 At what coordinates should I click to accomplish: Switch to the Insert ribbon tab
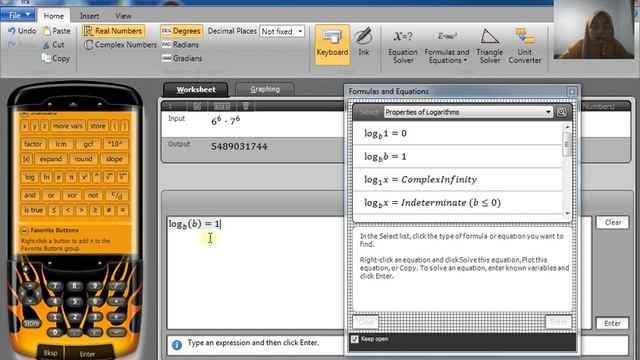(x=89, y=16)
